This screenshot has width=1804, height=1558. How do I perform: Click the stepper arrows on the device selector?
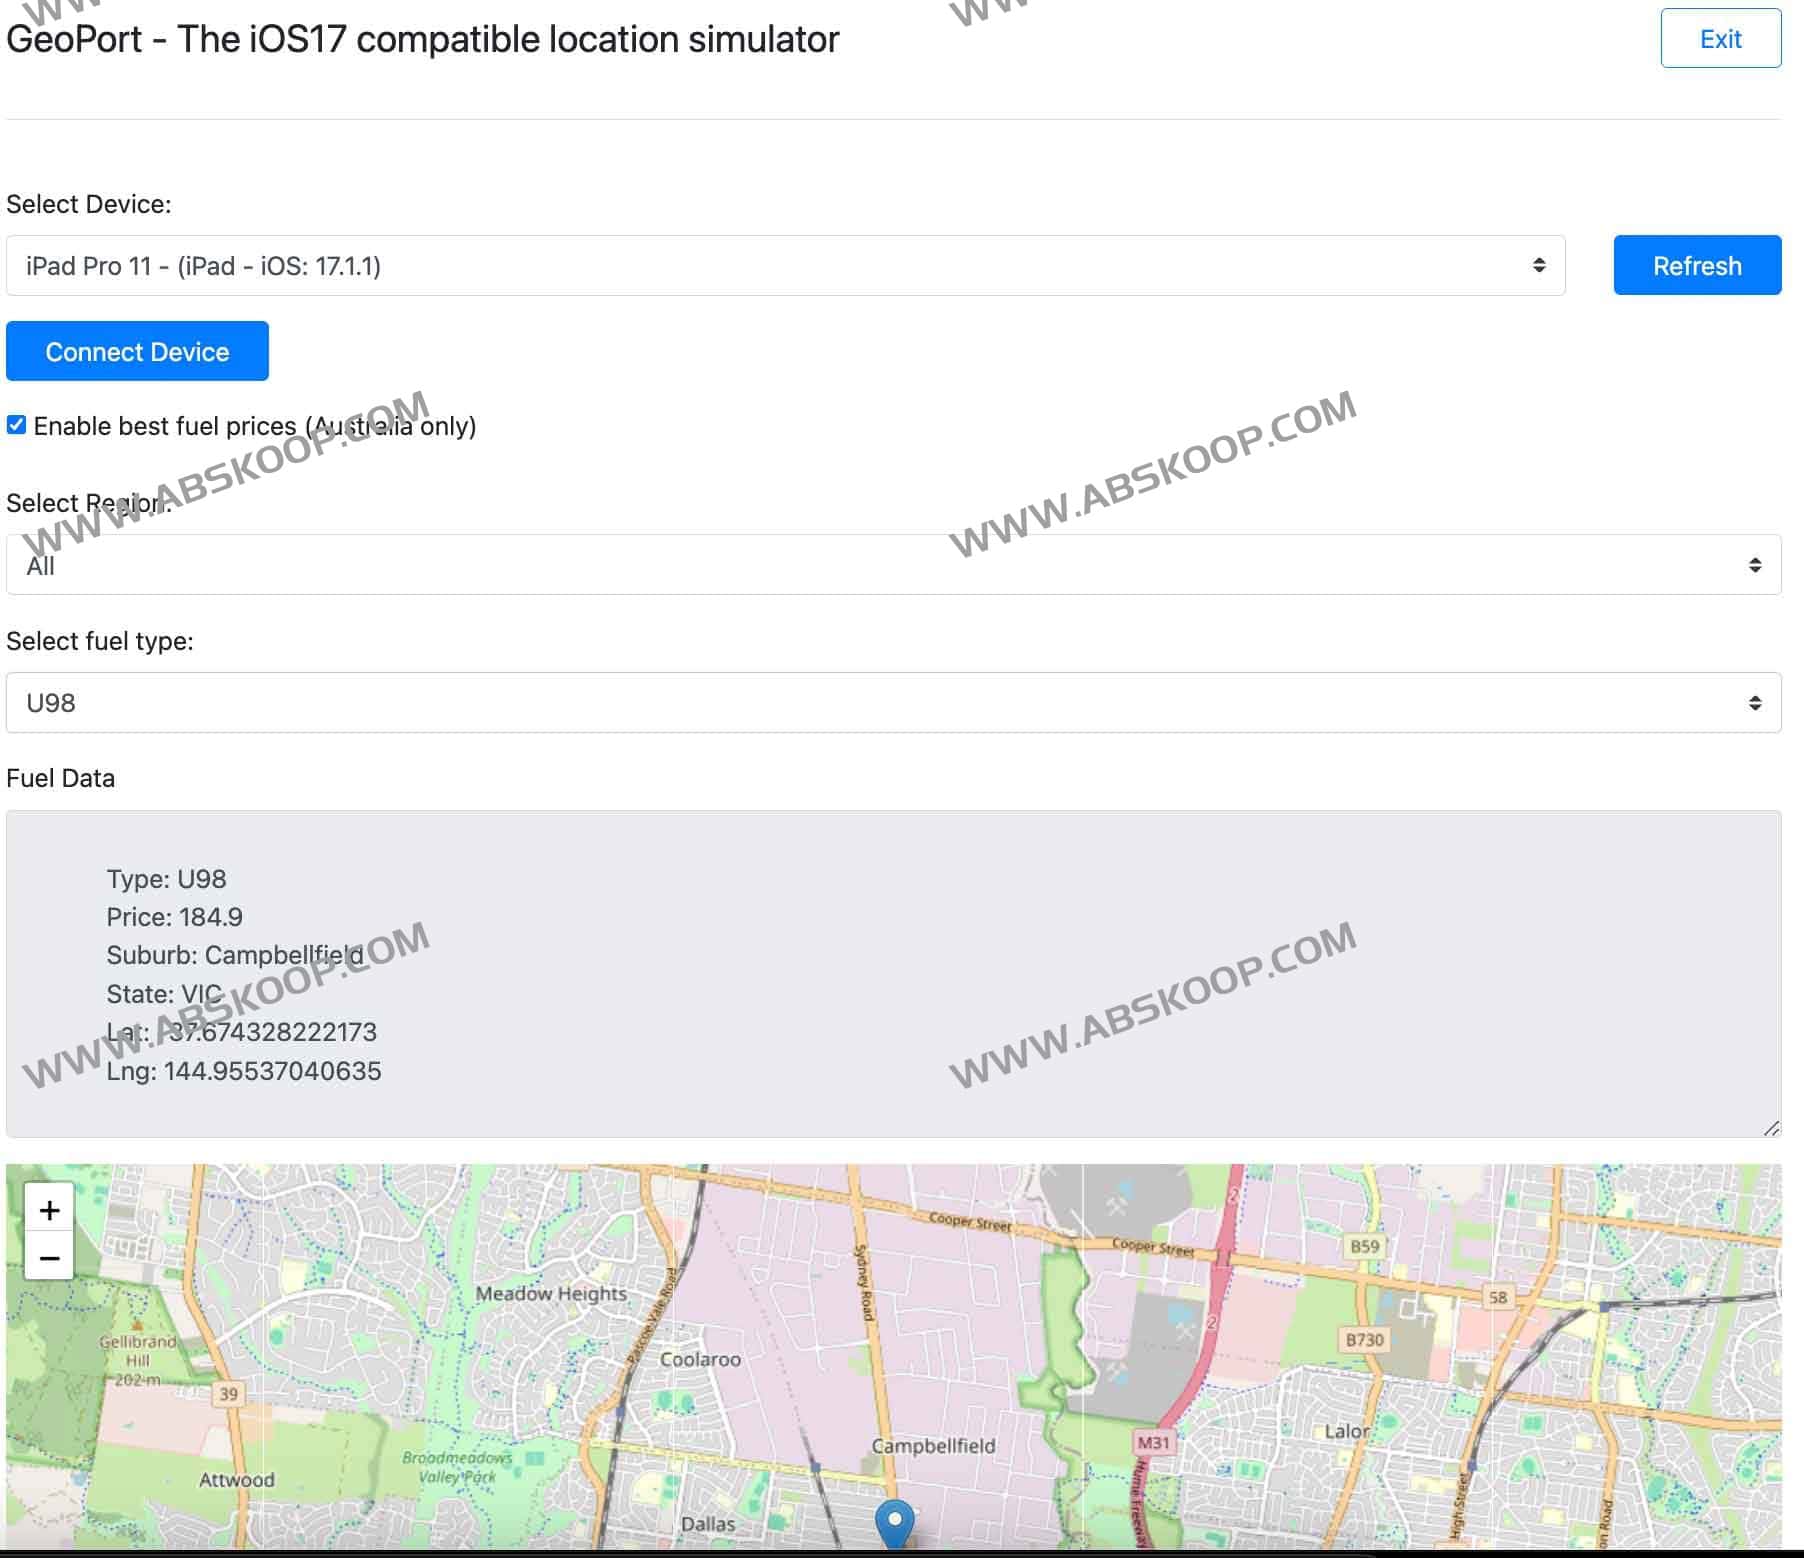[1537, 265]
